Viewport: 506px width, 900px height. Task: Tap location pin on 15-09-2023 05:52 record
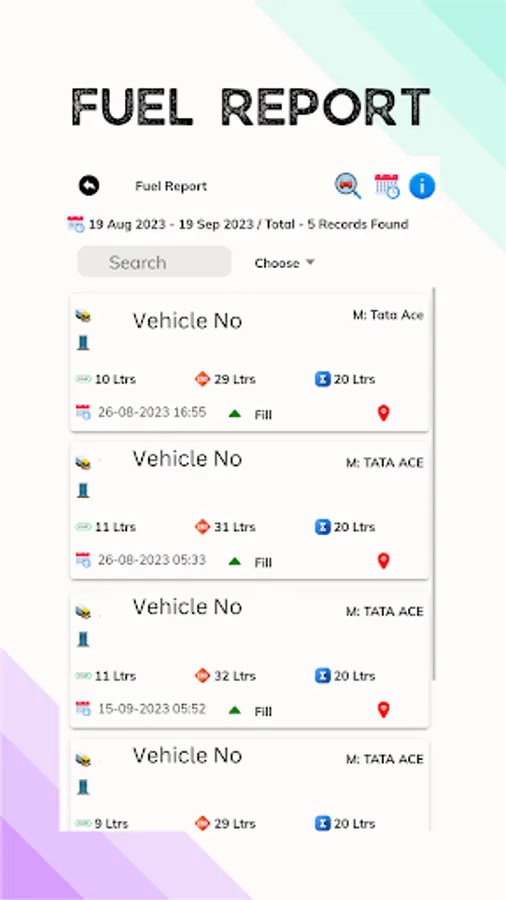click(383, 709)
